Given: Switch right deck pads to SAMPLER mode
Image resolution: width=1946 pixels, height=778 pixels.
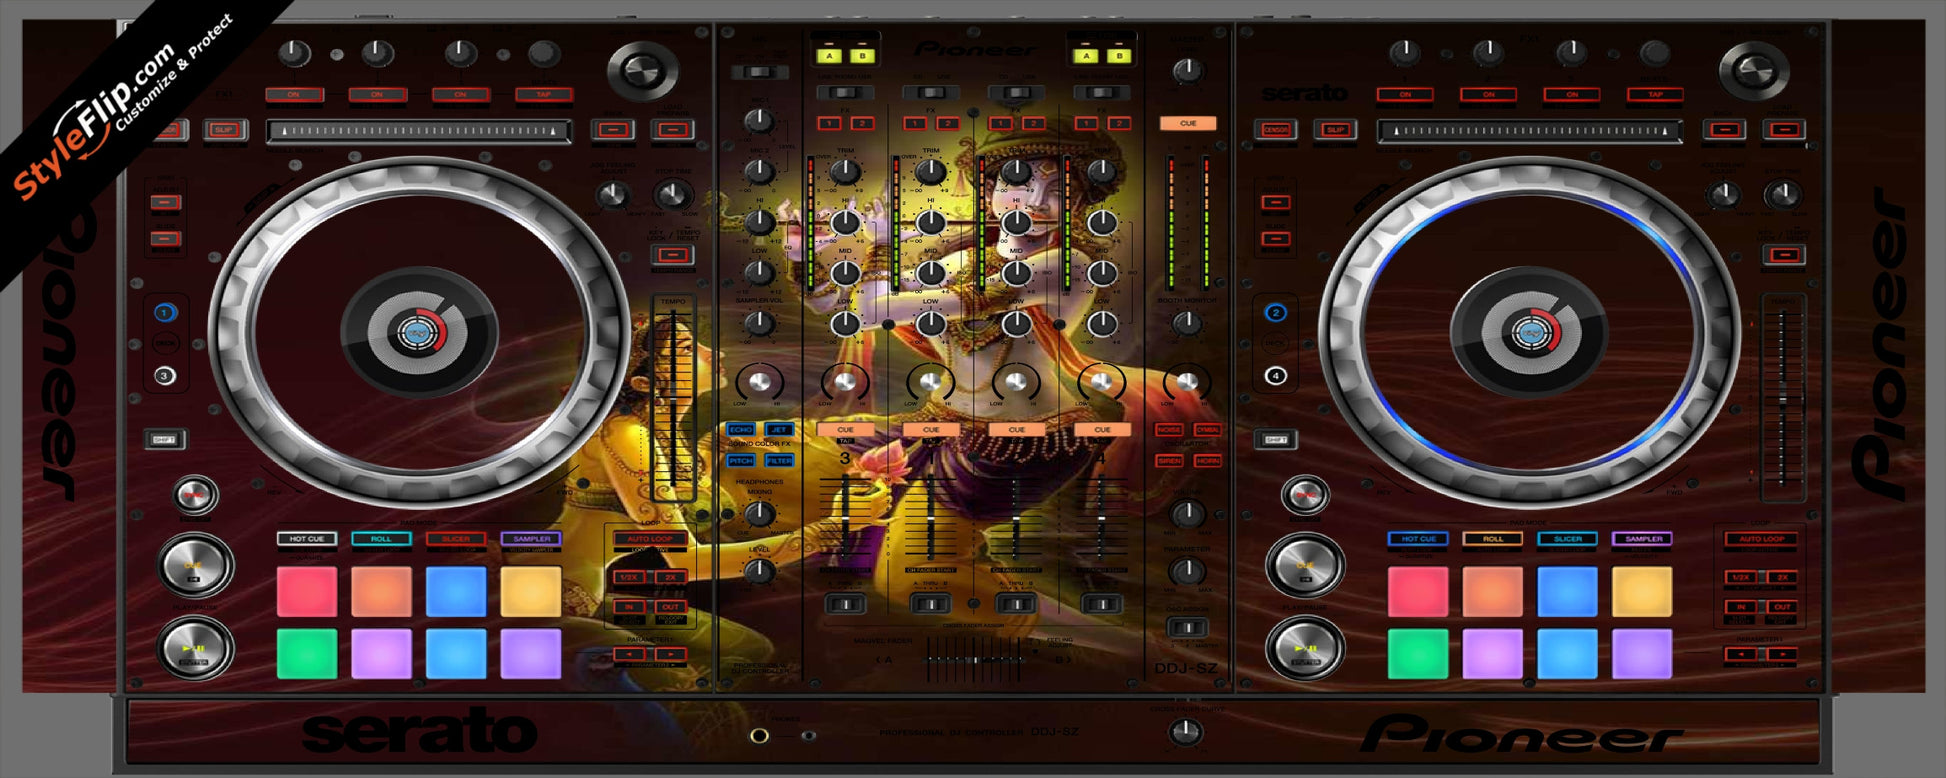Looking at the screenshot, I should [1642, 539].
